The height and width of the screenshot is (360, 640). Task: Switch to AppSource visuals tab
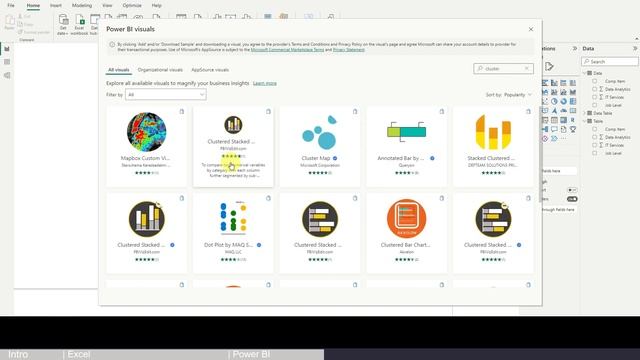(210, 70)
